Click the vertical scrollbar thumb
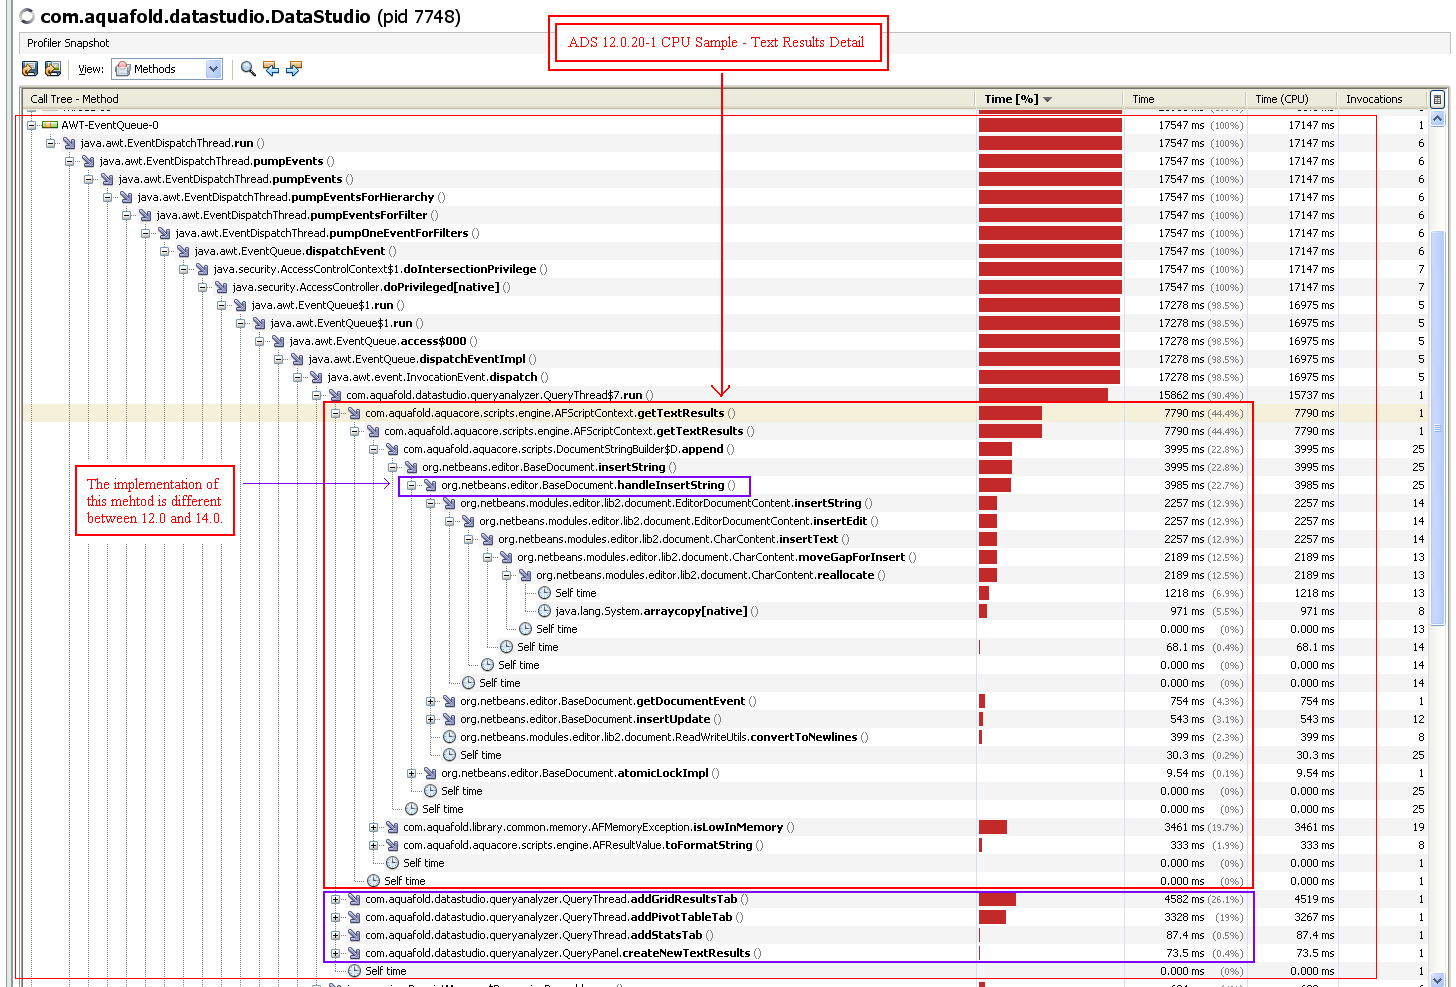The width and height of the screenshot is (1456, 987). click(1438, 428)
